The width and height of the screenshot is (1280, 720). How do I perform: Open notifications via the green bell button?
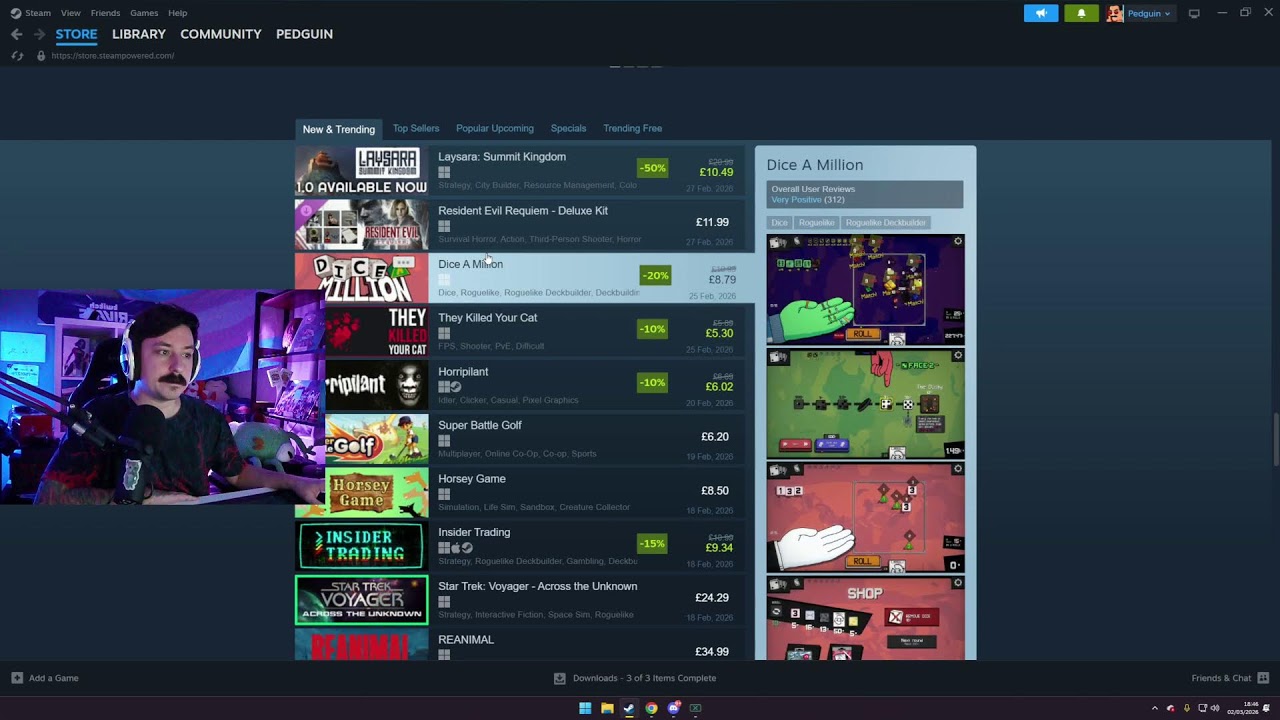pyautogui.click(x=1081, y=13)
